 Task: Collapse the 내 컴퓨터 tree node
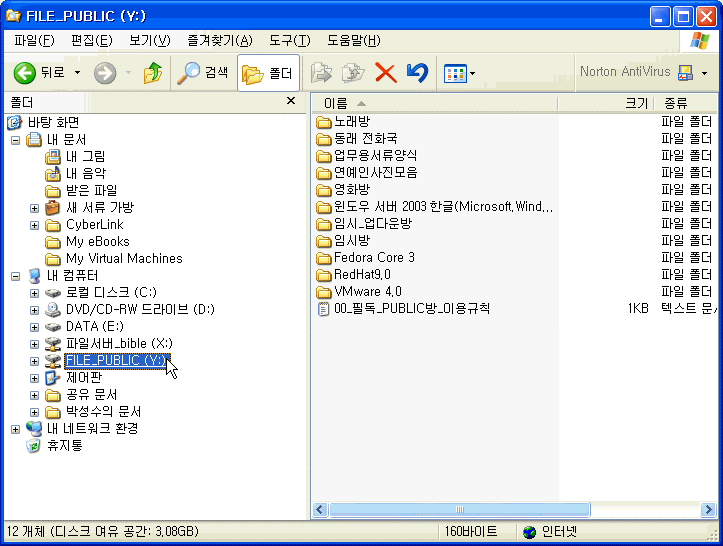click(x=16, y=276)
